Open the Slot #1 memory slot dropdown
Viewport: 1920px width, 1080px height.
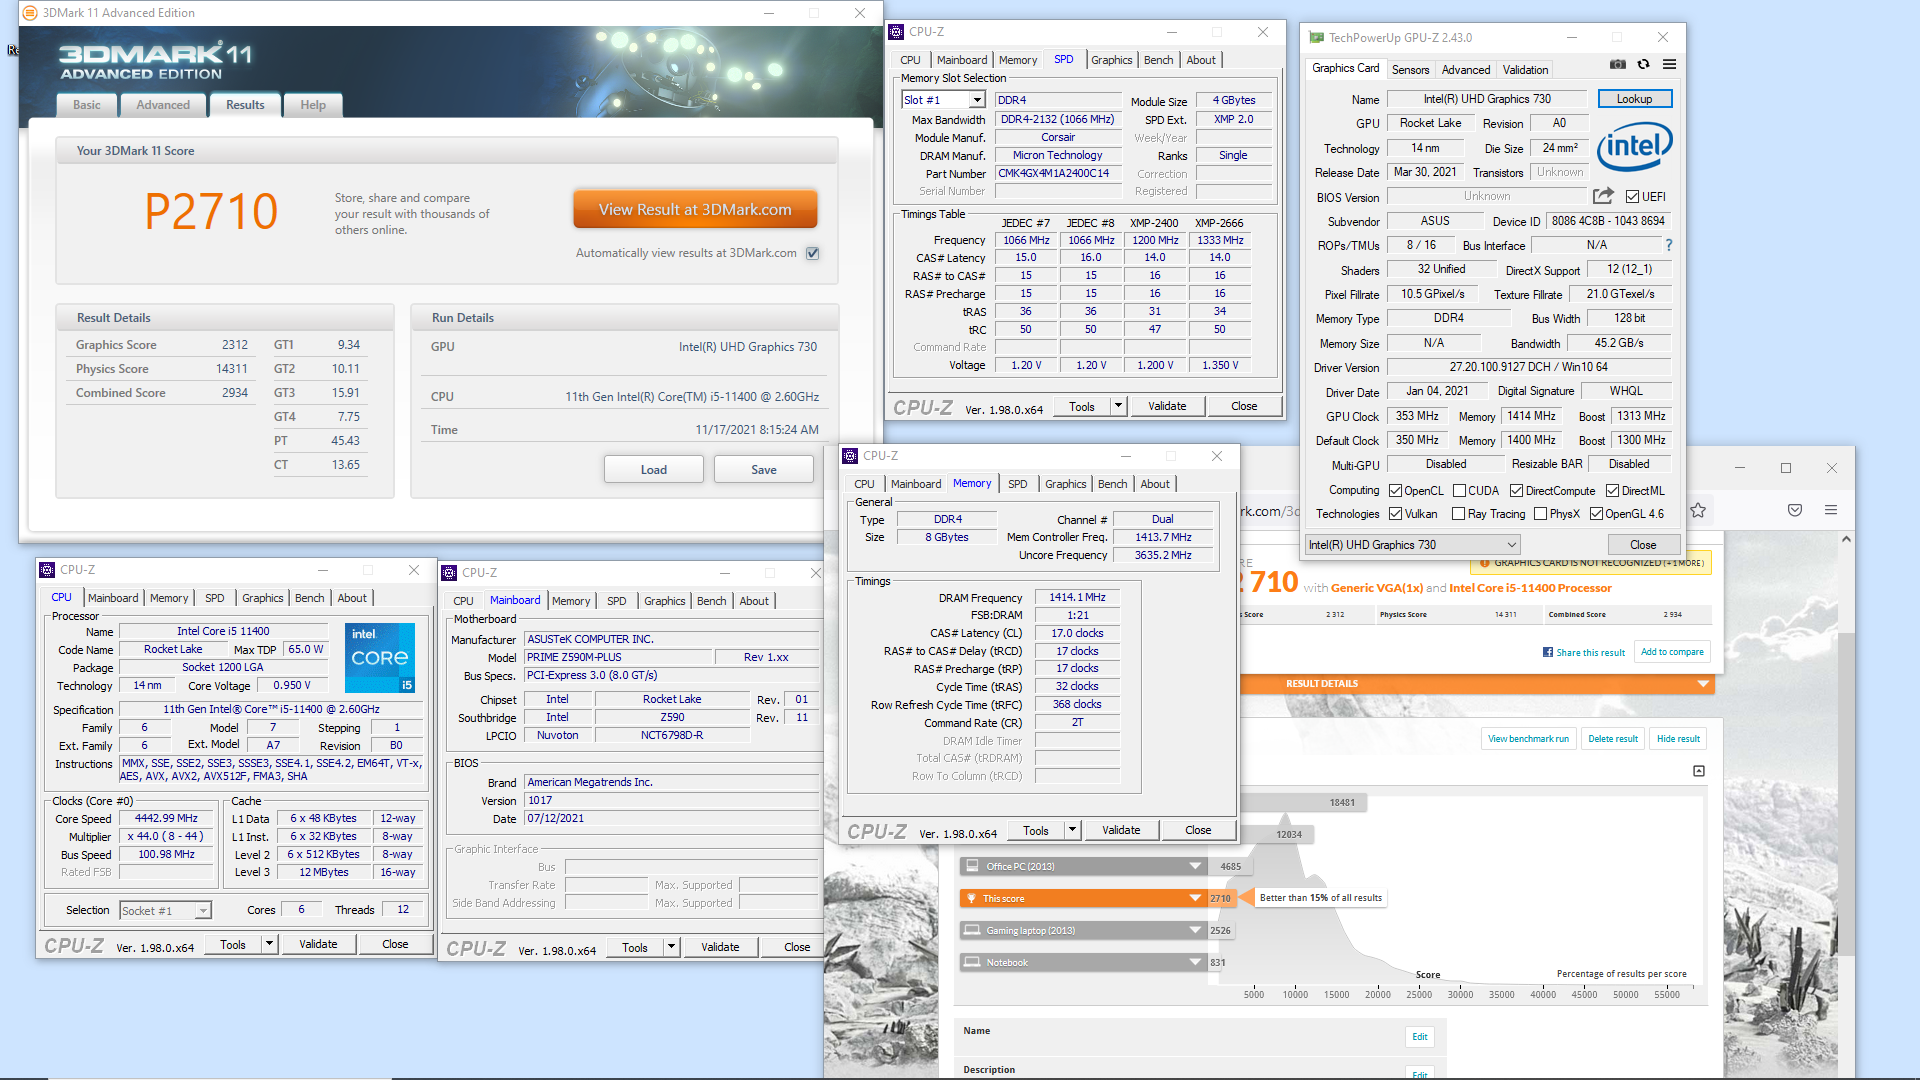click(977, 100)
